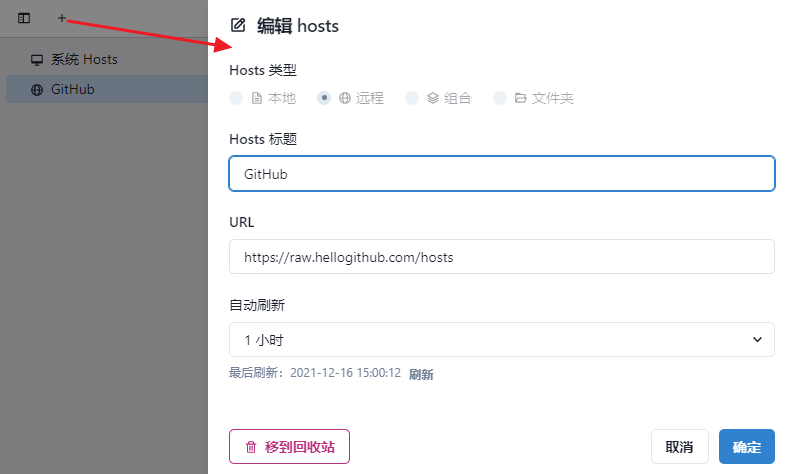Select the 远程 radio button
This screenshot has width=792, height=474.
tap(324, 98)
